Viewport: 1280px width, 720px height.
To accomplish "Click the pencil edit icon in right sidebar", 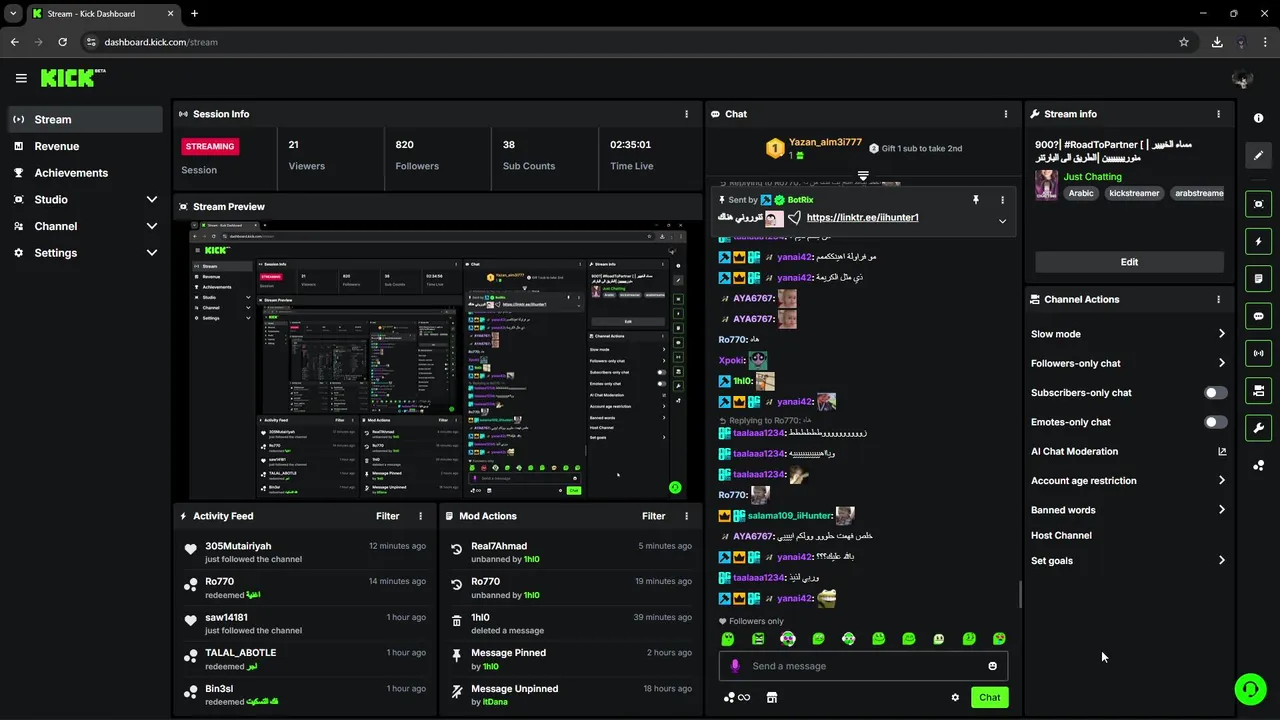I will click(x=1258, y=155).
